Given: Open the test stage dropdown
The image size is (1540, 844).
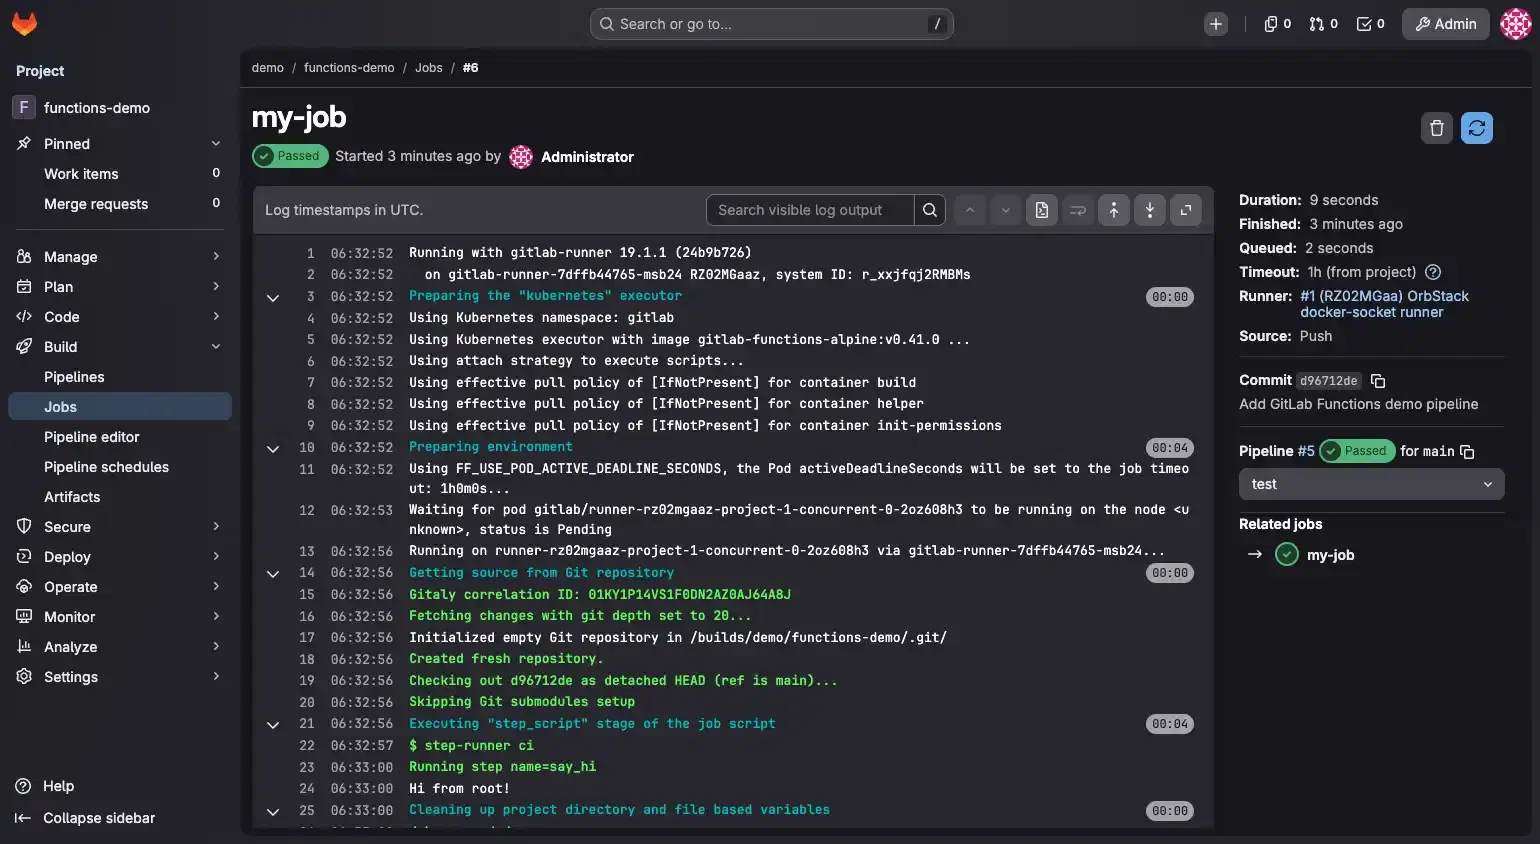Looking at the screenshot, I should pyautogui.click(x=1371, y=484).
